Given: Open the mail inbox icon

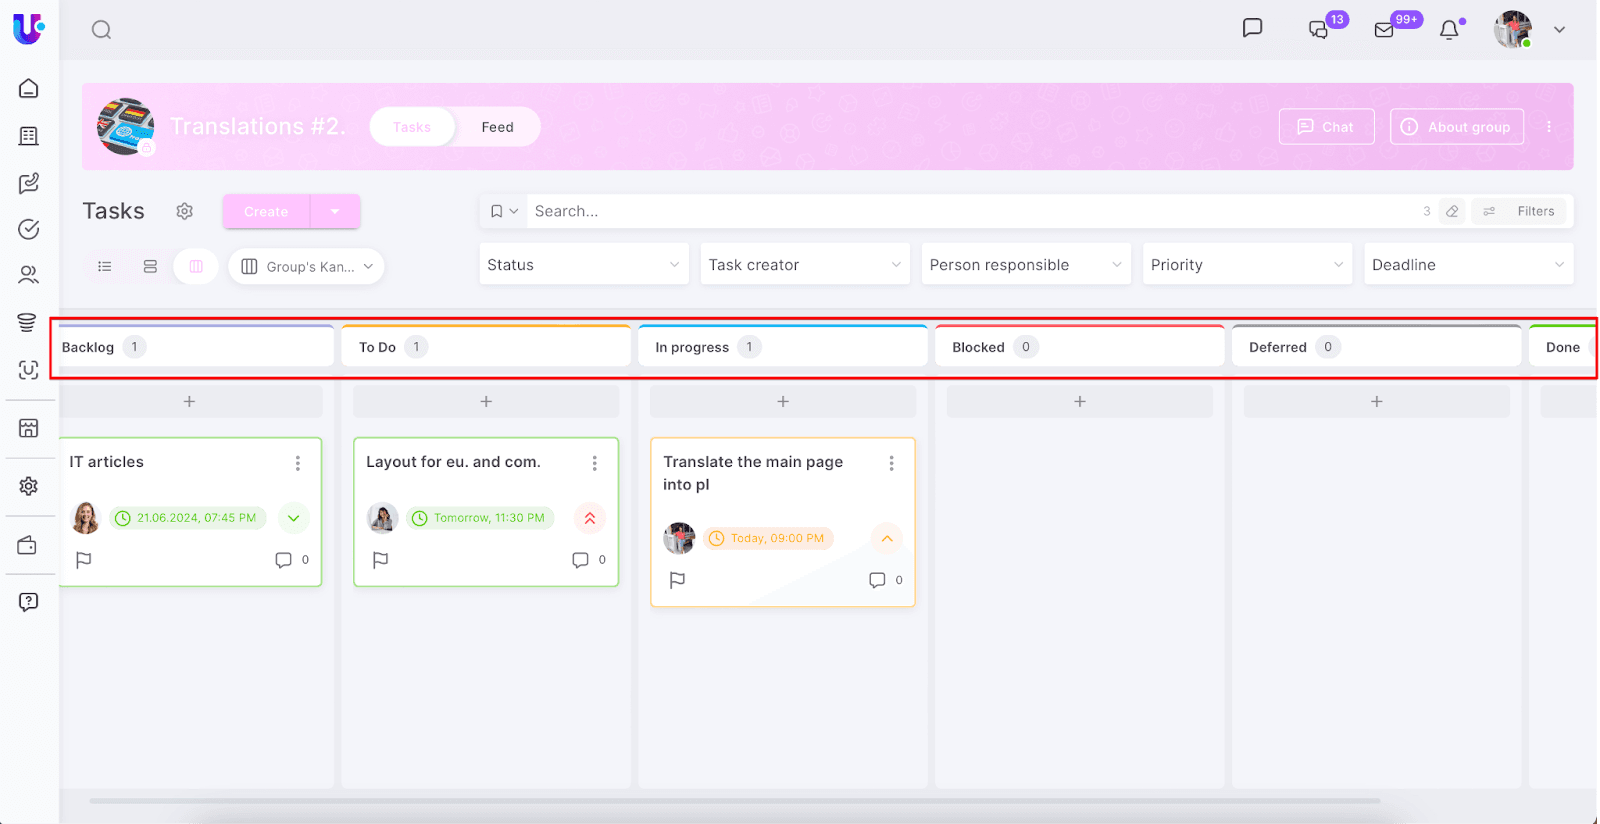Looking at the screenshot, I should click(x=1384, y=30).
